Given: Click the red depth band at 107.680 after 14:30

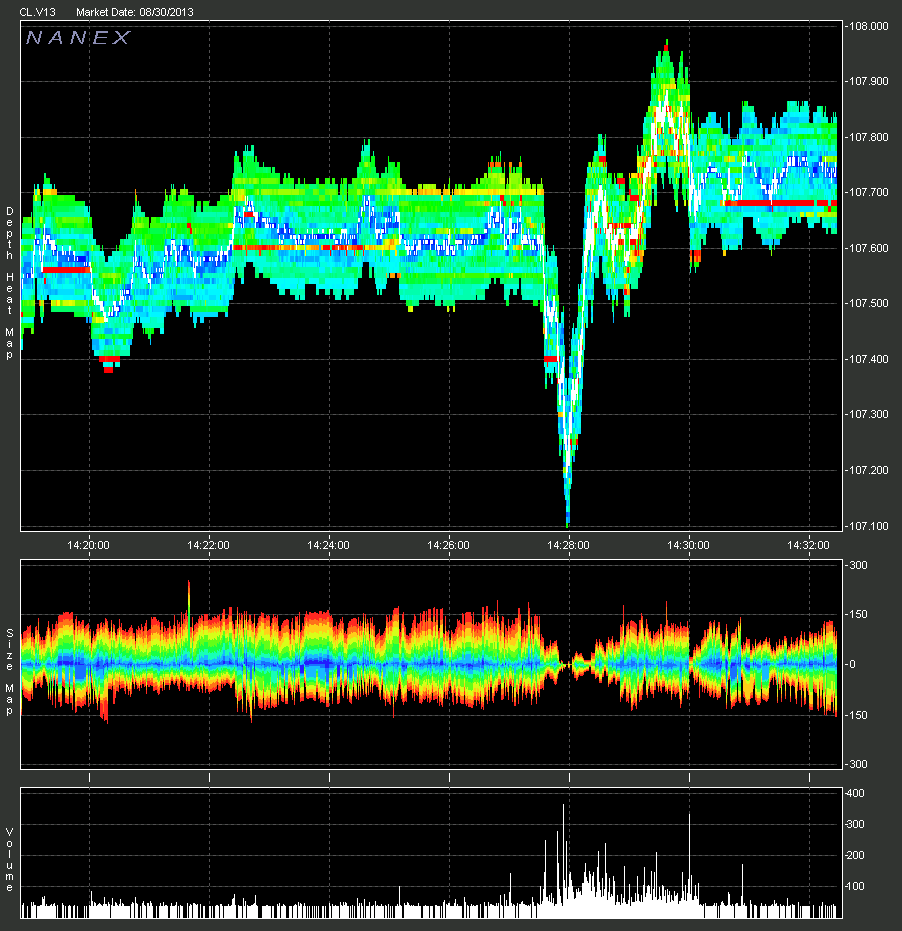Looking at the screenshot, I should (x=778, y=203).
